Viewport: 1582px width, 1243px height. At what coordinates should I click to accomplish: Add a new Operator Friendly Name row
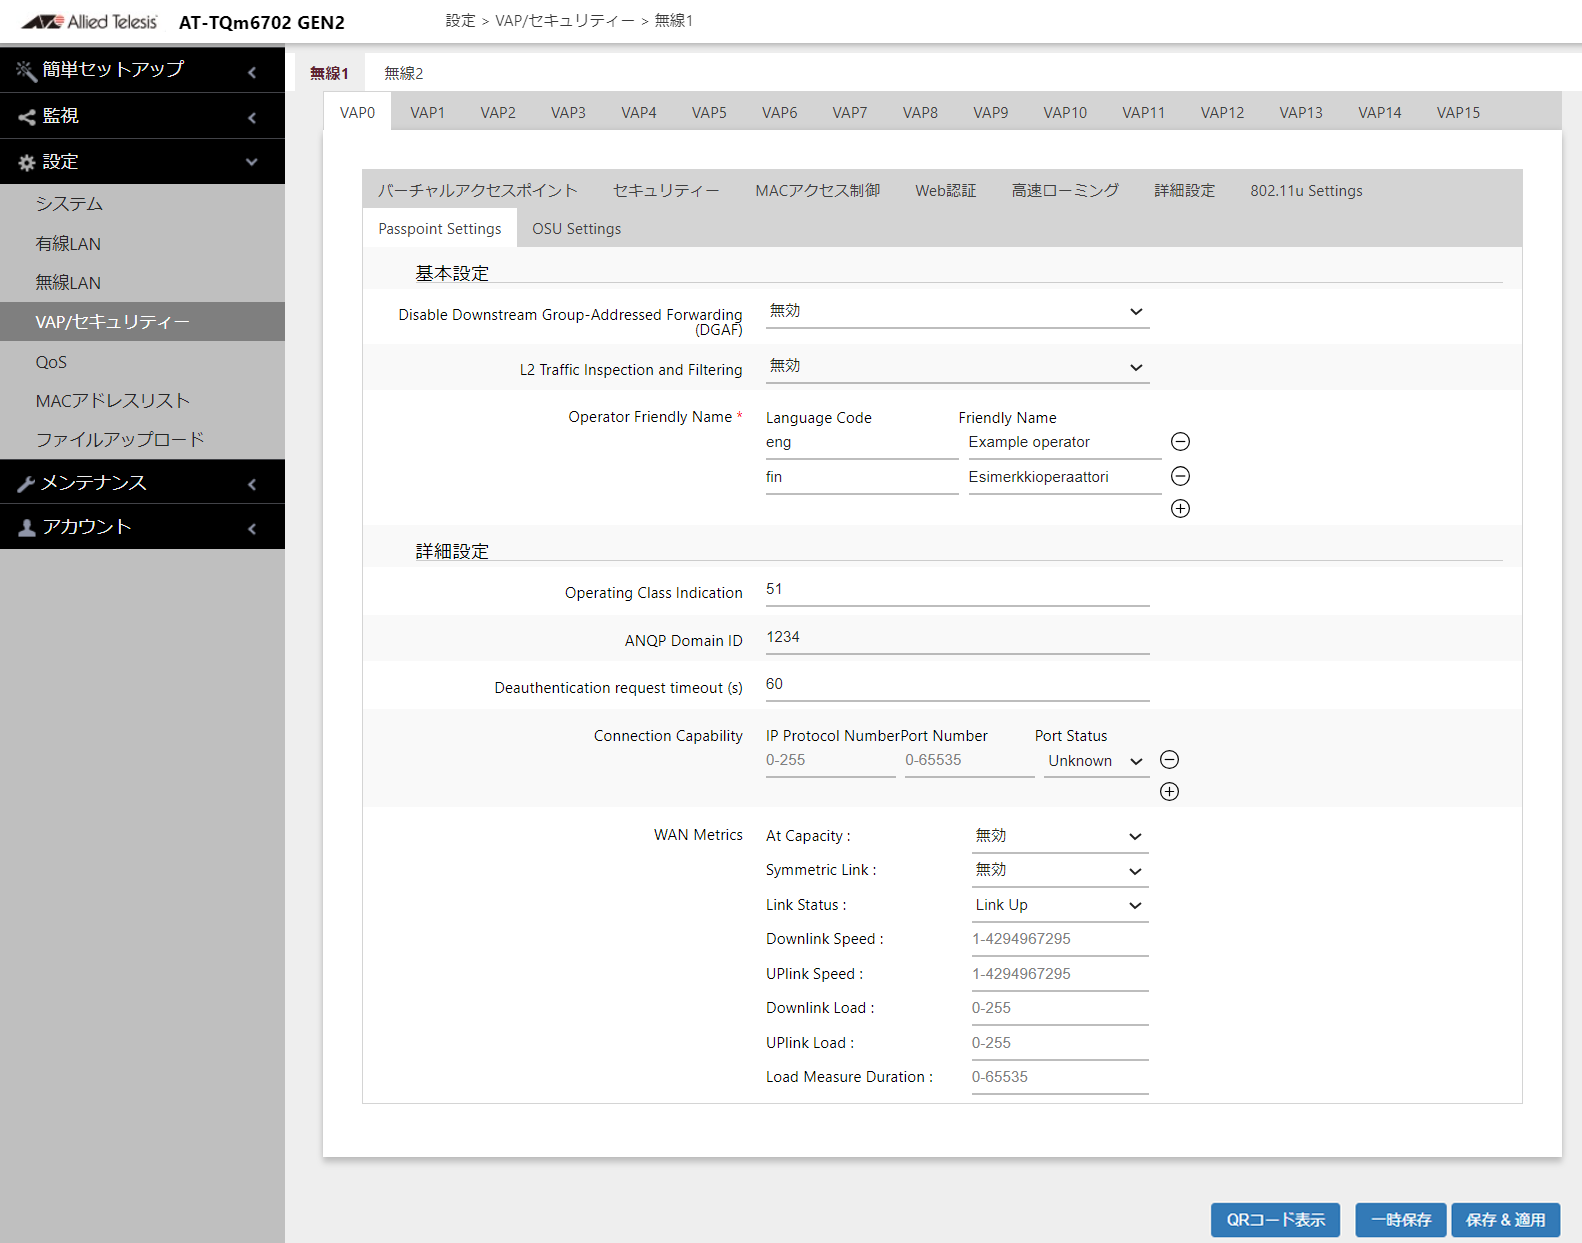pos(1180,508)
